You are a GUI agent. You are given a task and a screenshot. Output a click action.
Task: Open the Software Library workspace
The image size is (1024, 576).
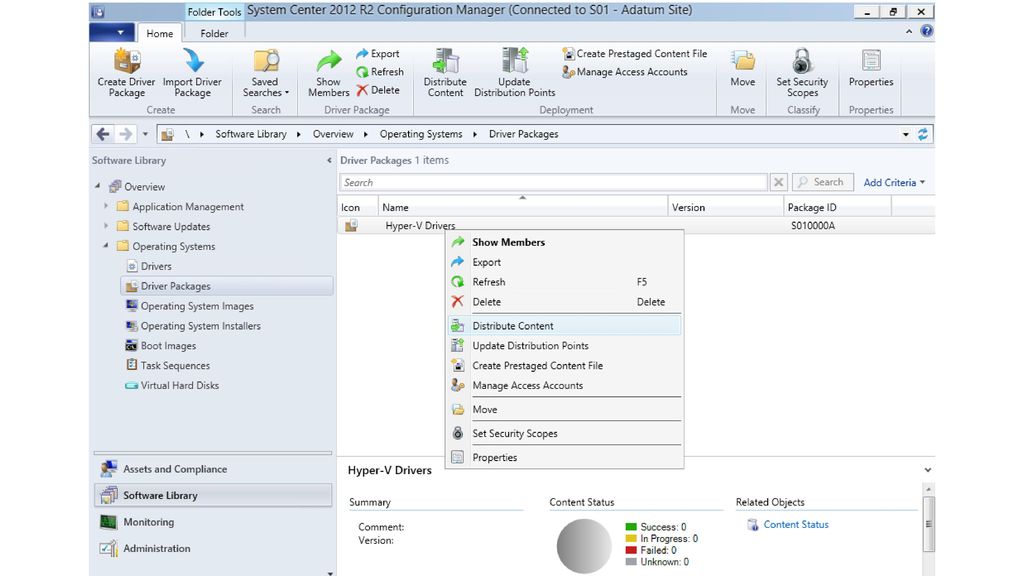click(213, 495)
